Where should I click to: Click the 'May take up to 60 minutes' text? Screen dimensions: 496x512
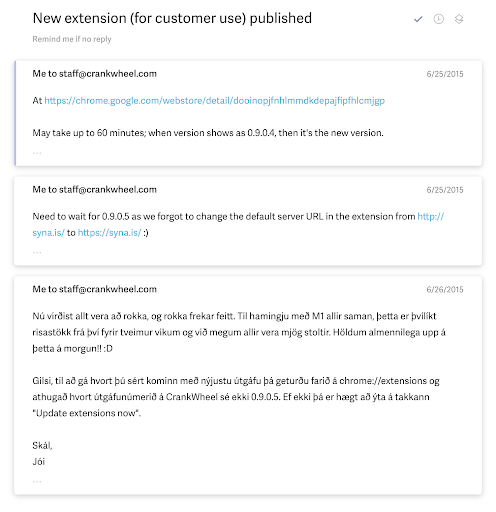click(208, 133)
